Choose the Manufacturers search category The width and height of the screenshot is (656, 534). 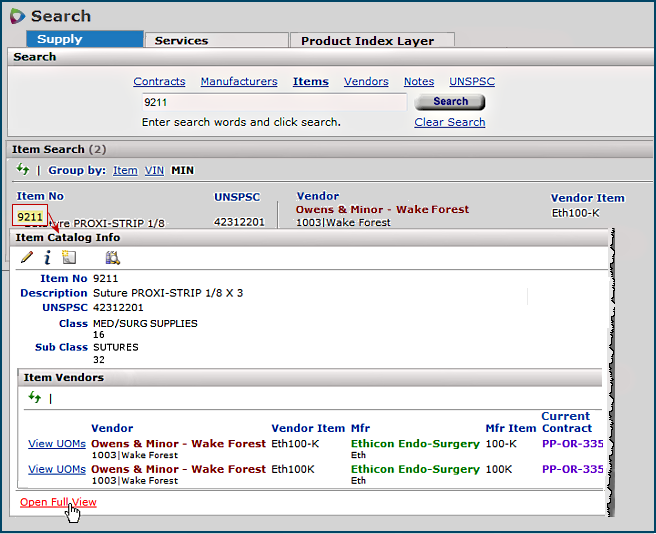pos(239,82)
